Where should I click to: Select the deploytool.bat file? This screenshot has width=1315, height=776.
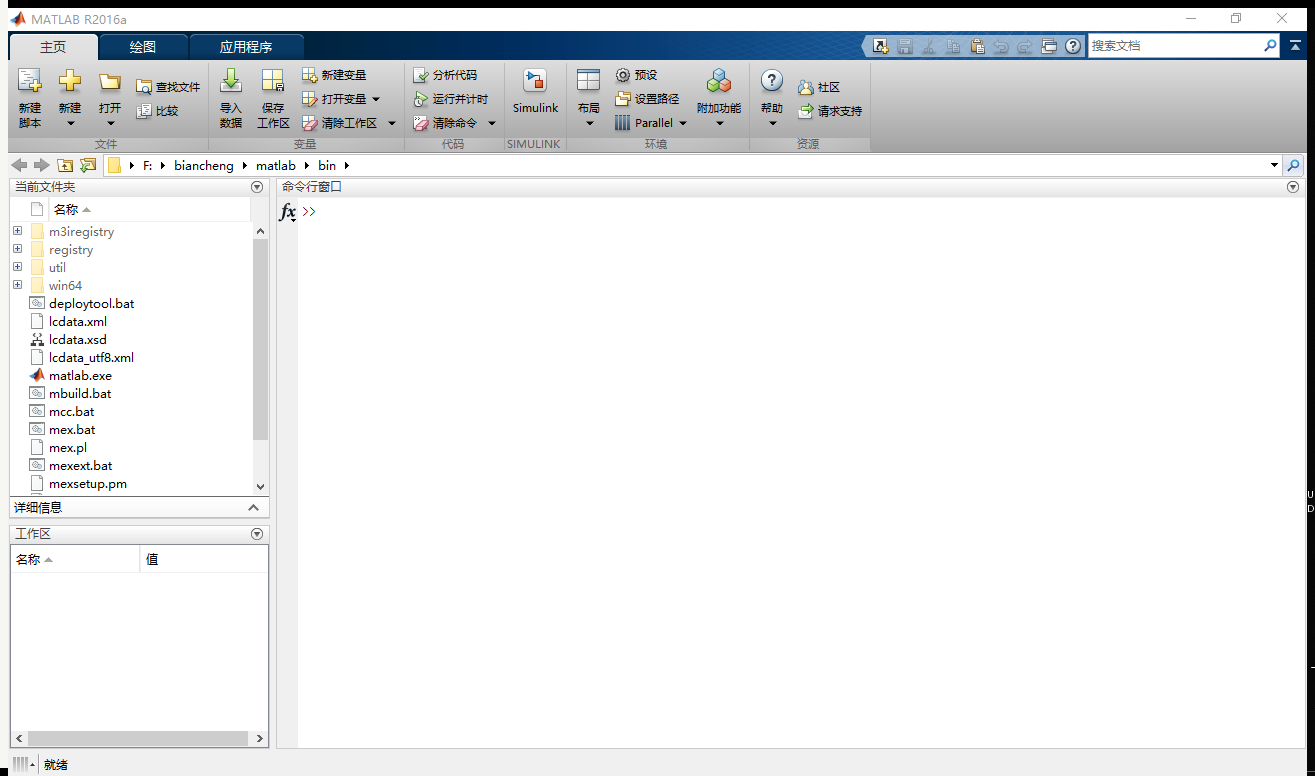tap(91, 304)
